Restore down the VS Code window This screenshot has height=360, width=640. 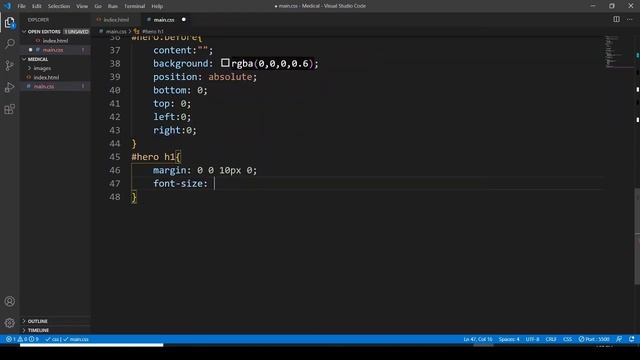coord(612,6)
